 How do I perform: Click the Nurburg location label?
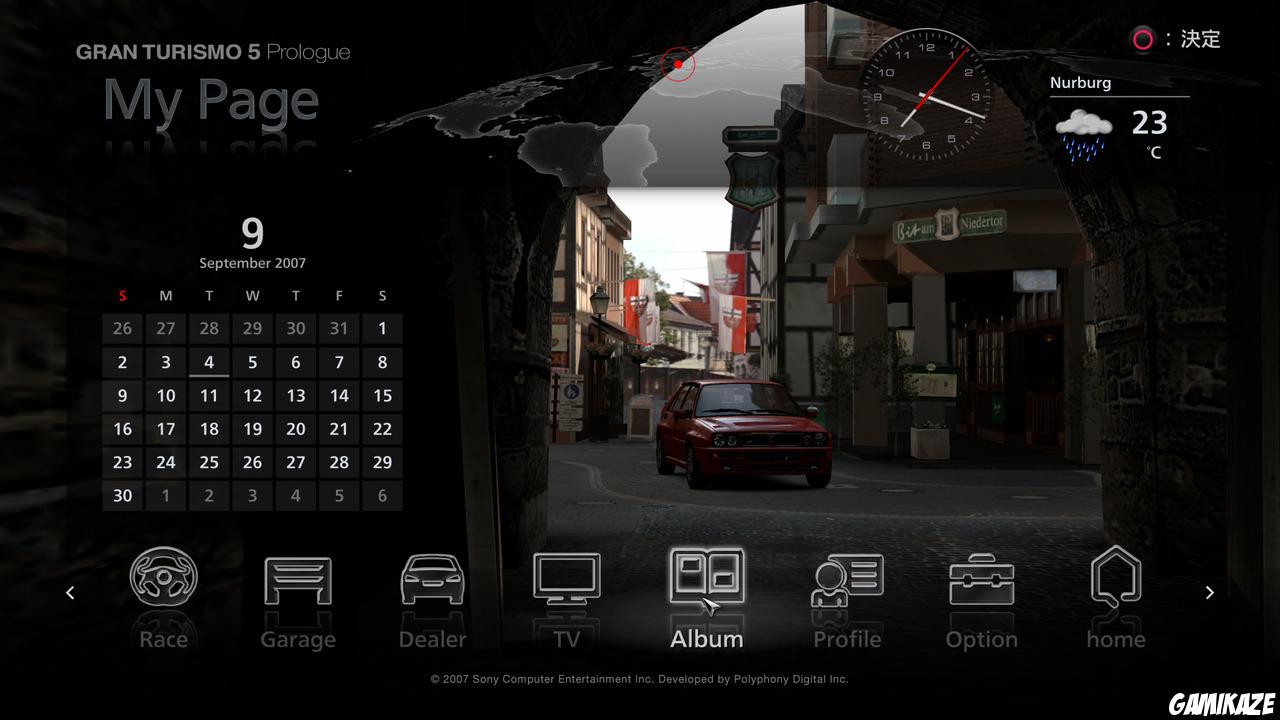click(x=1079, y=82)
